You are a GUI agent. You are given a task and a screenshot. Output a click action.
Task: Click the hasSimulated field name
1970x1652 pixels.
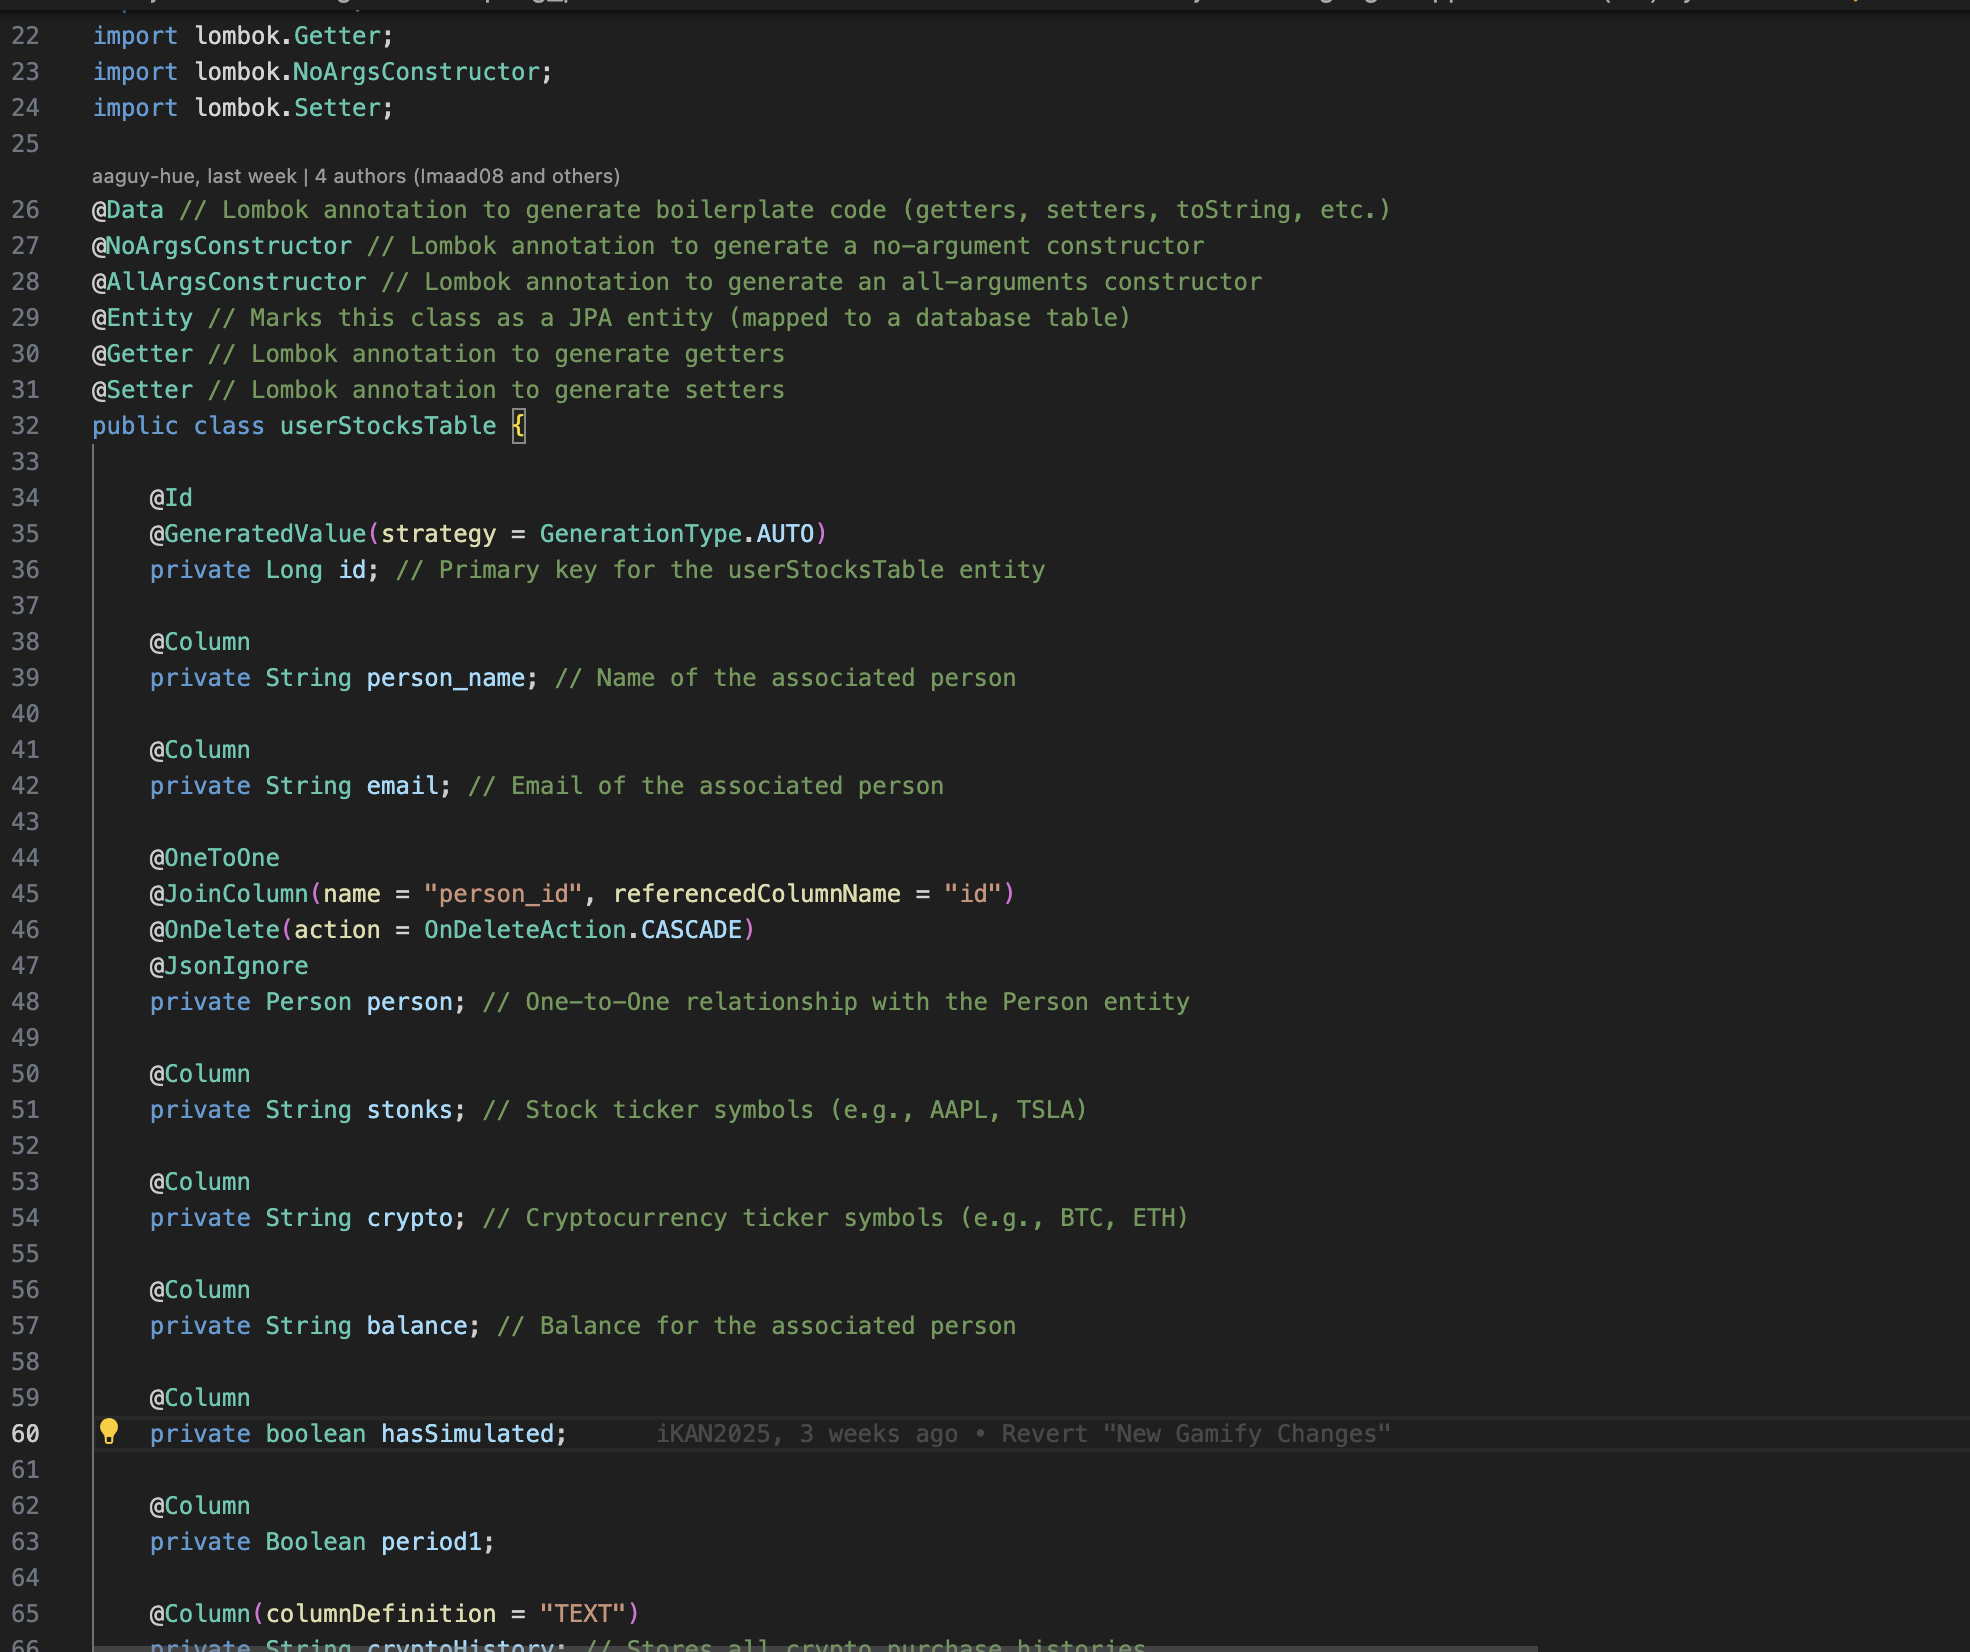(467, 1434)
